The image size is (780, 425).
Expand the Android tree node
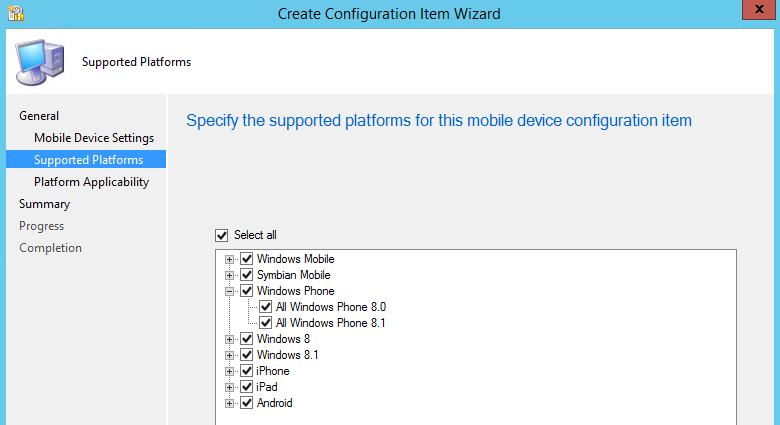click(x=230, y=403)
